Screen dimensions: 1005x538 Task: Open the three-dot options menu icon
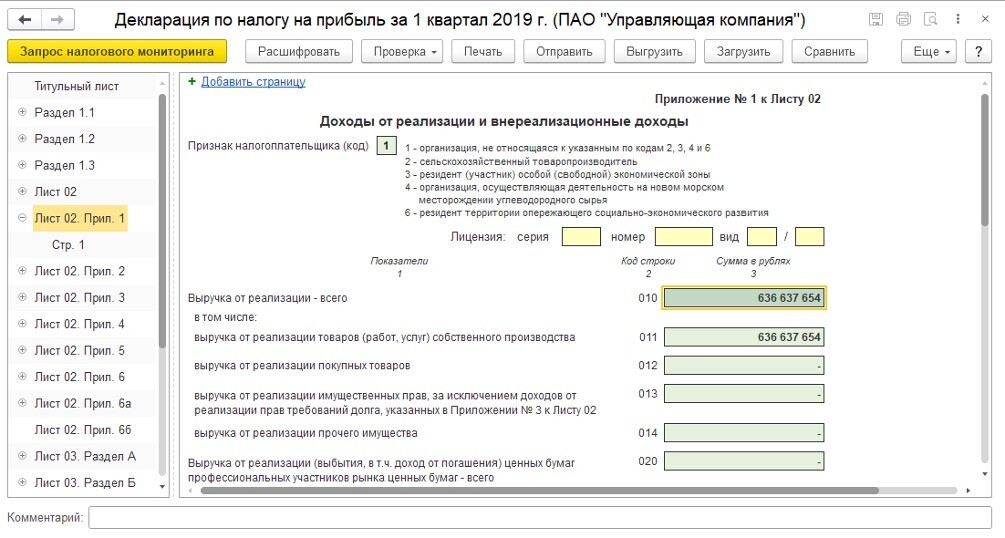pos(957,20)
